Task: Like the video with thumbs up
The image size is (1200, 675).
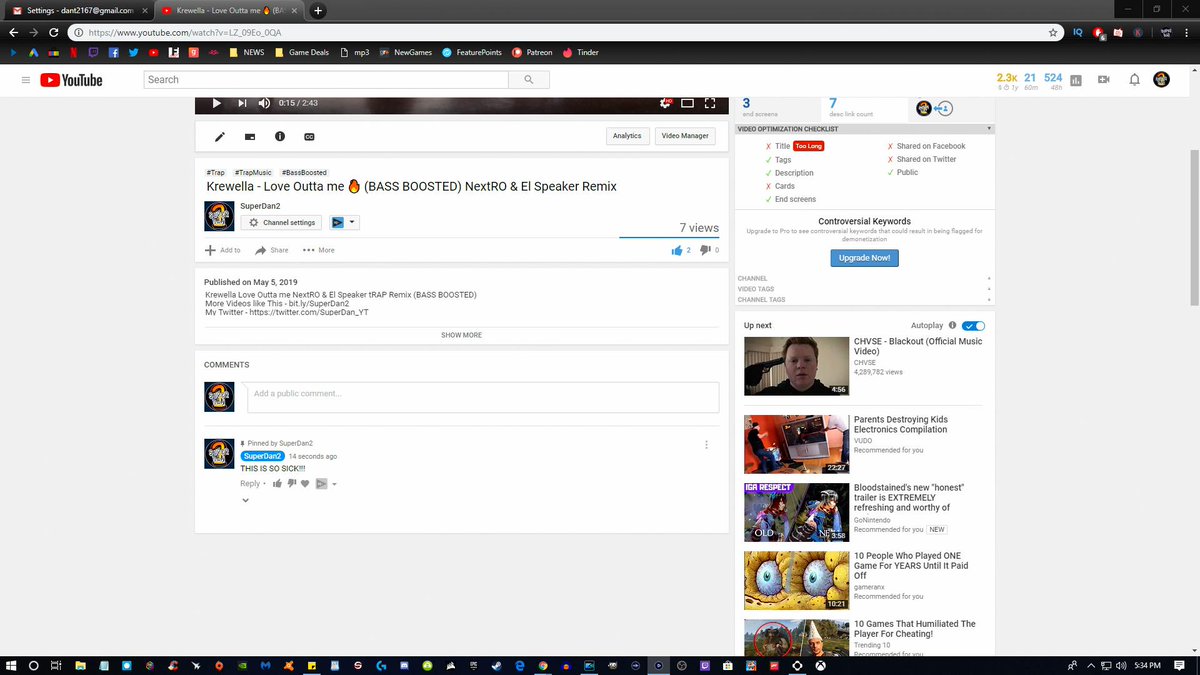Action: 677,250
